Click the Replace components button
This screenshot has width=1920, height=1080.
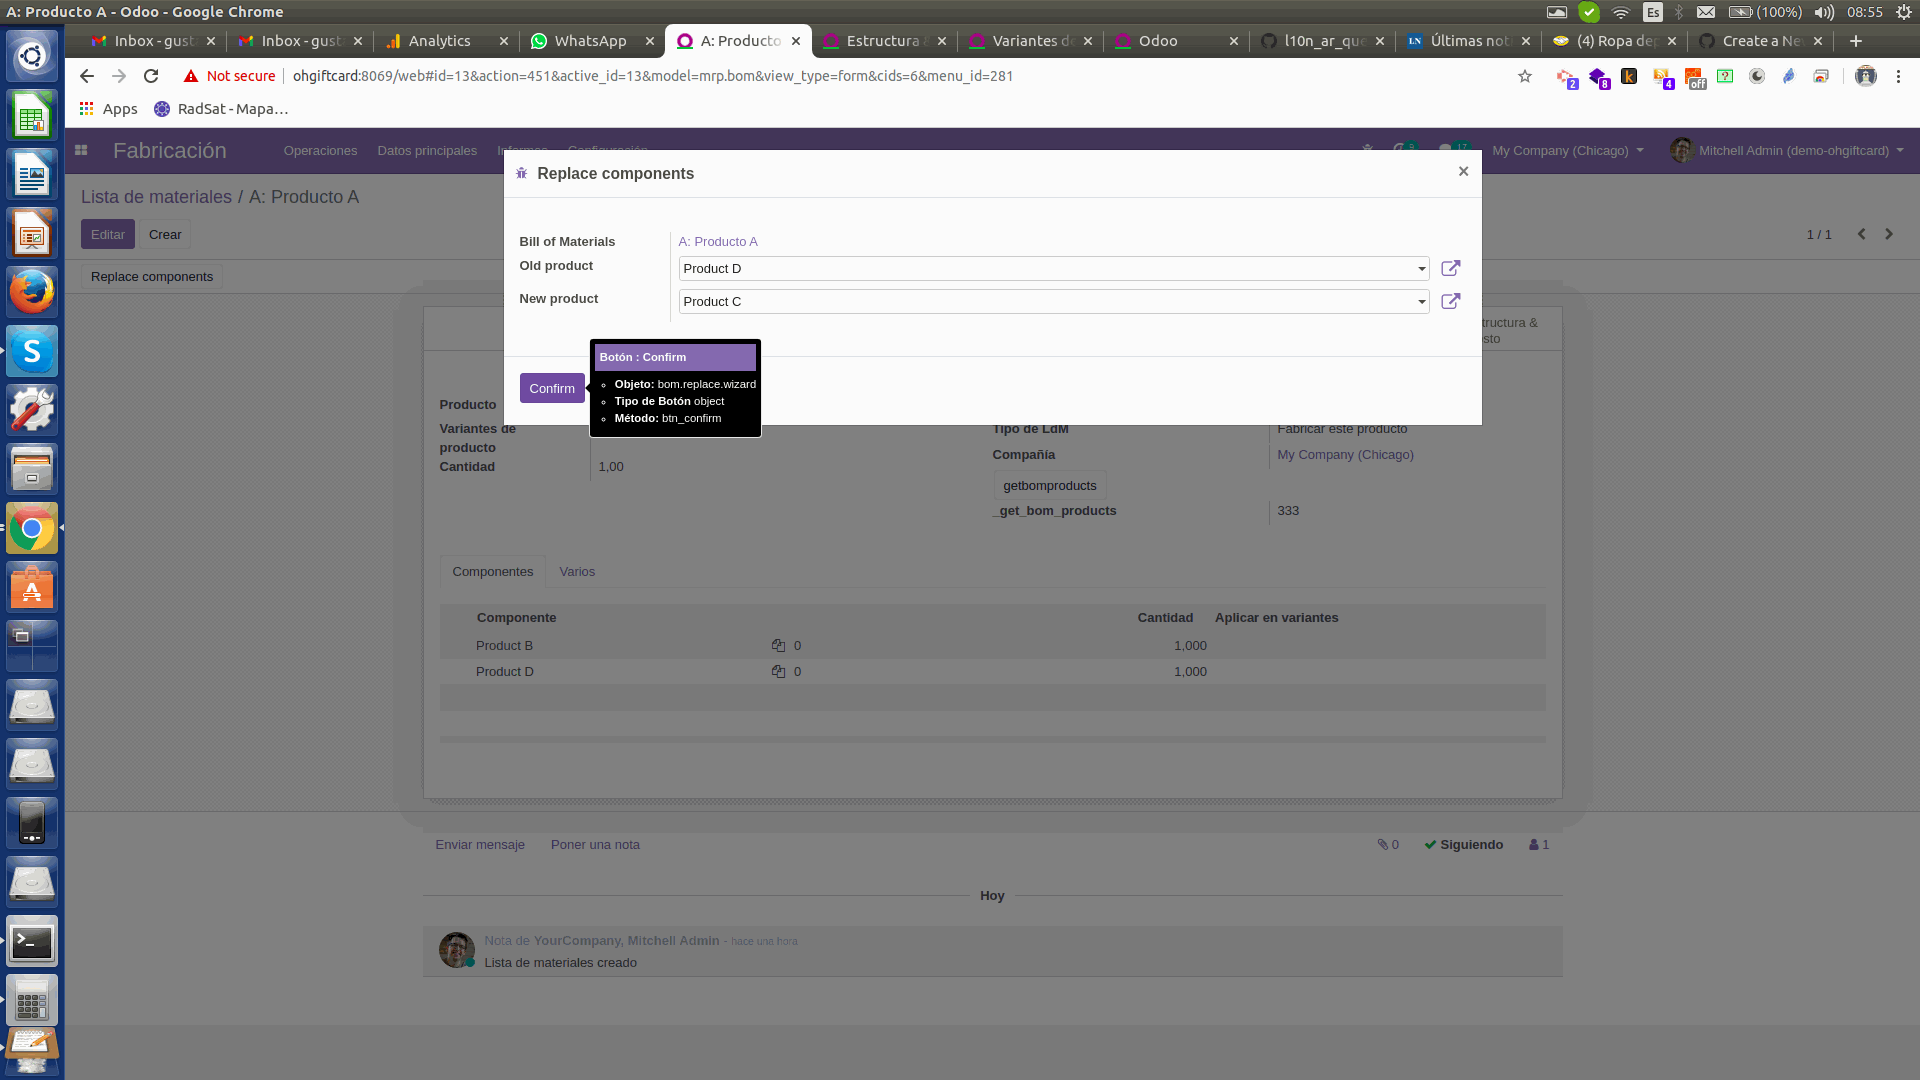point(152,277)
